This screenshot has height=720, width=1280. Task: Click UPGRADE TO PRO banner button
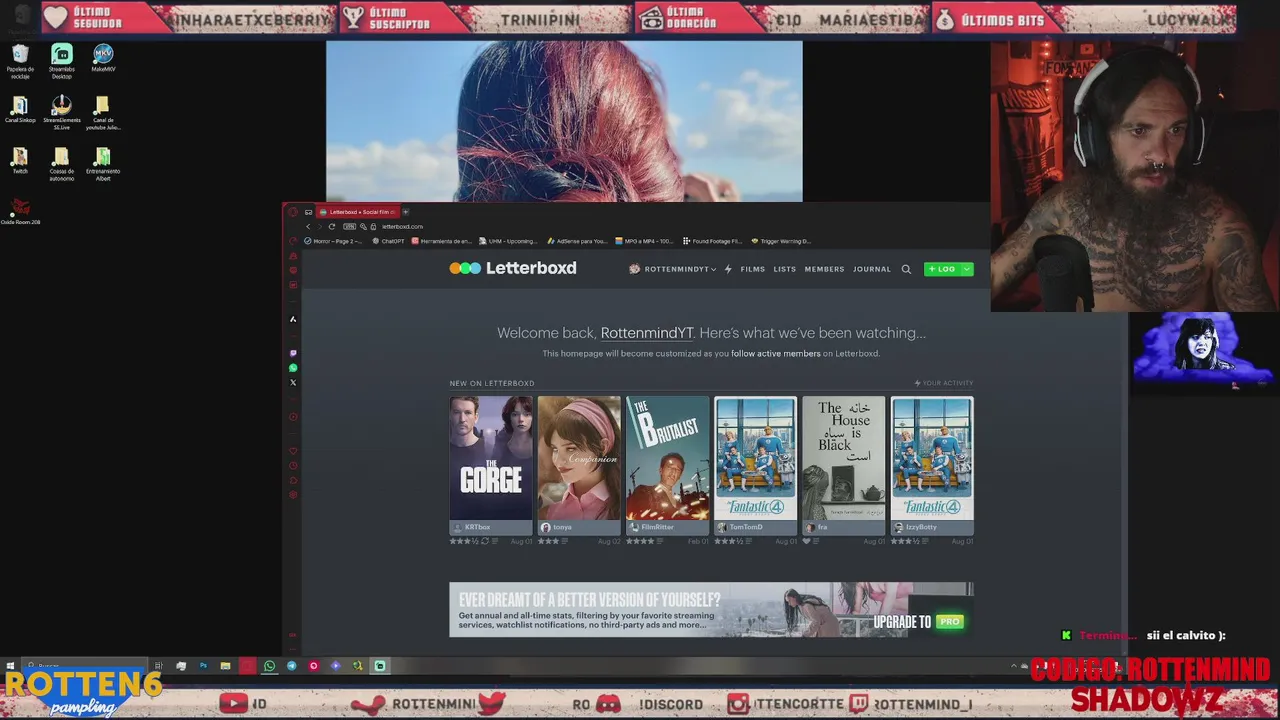[918, 621]
